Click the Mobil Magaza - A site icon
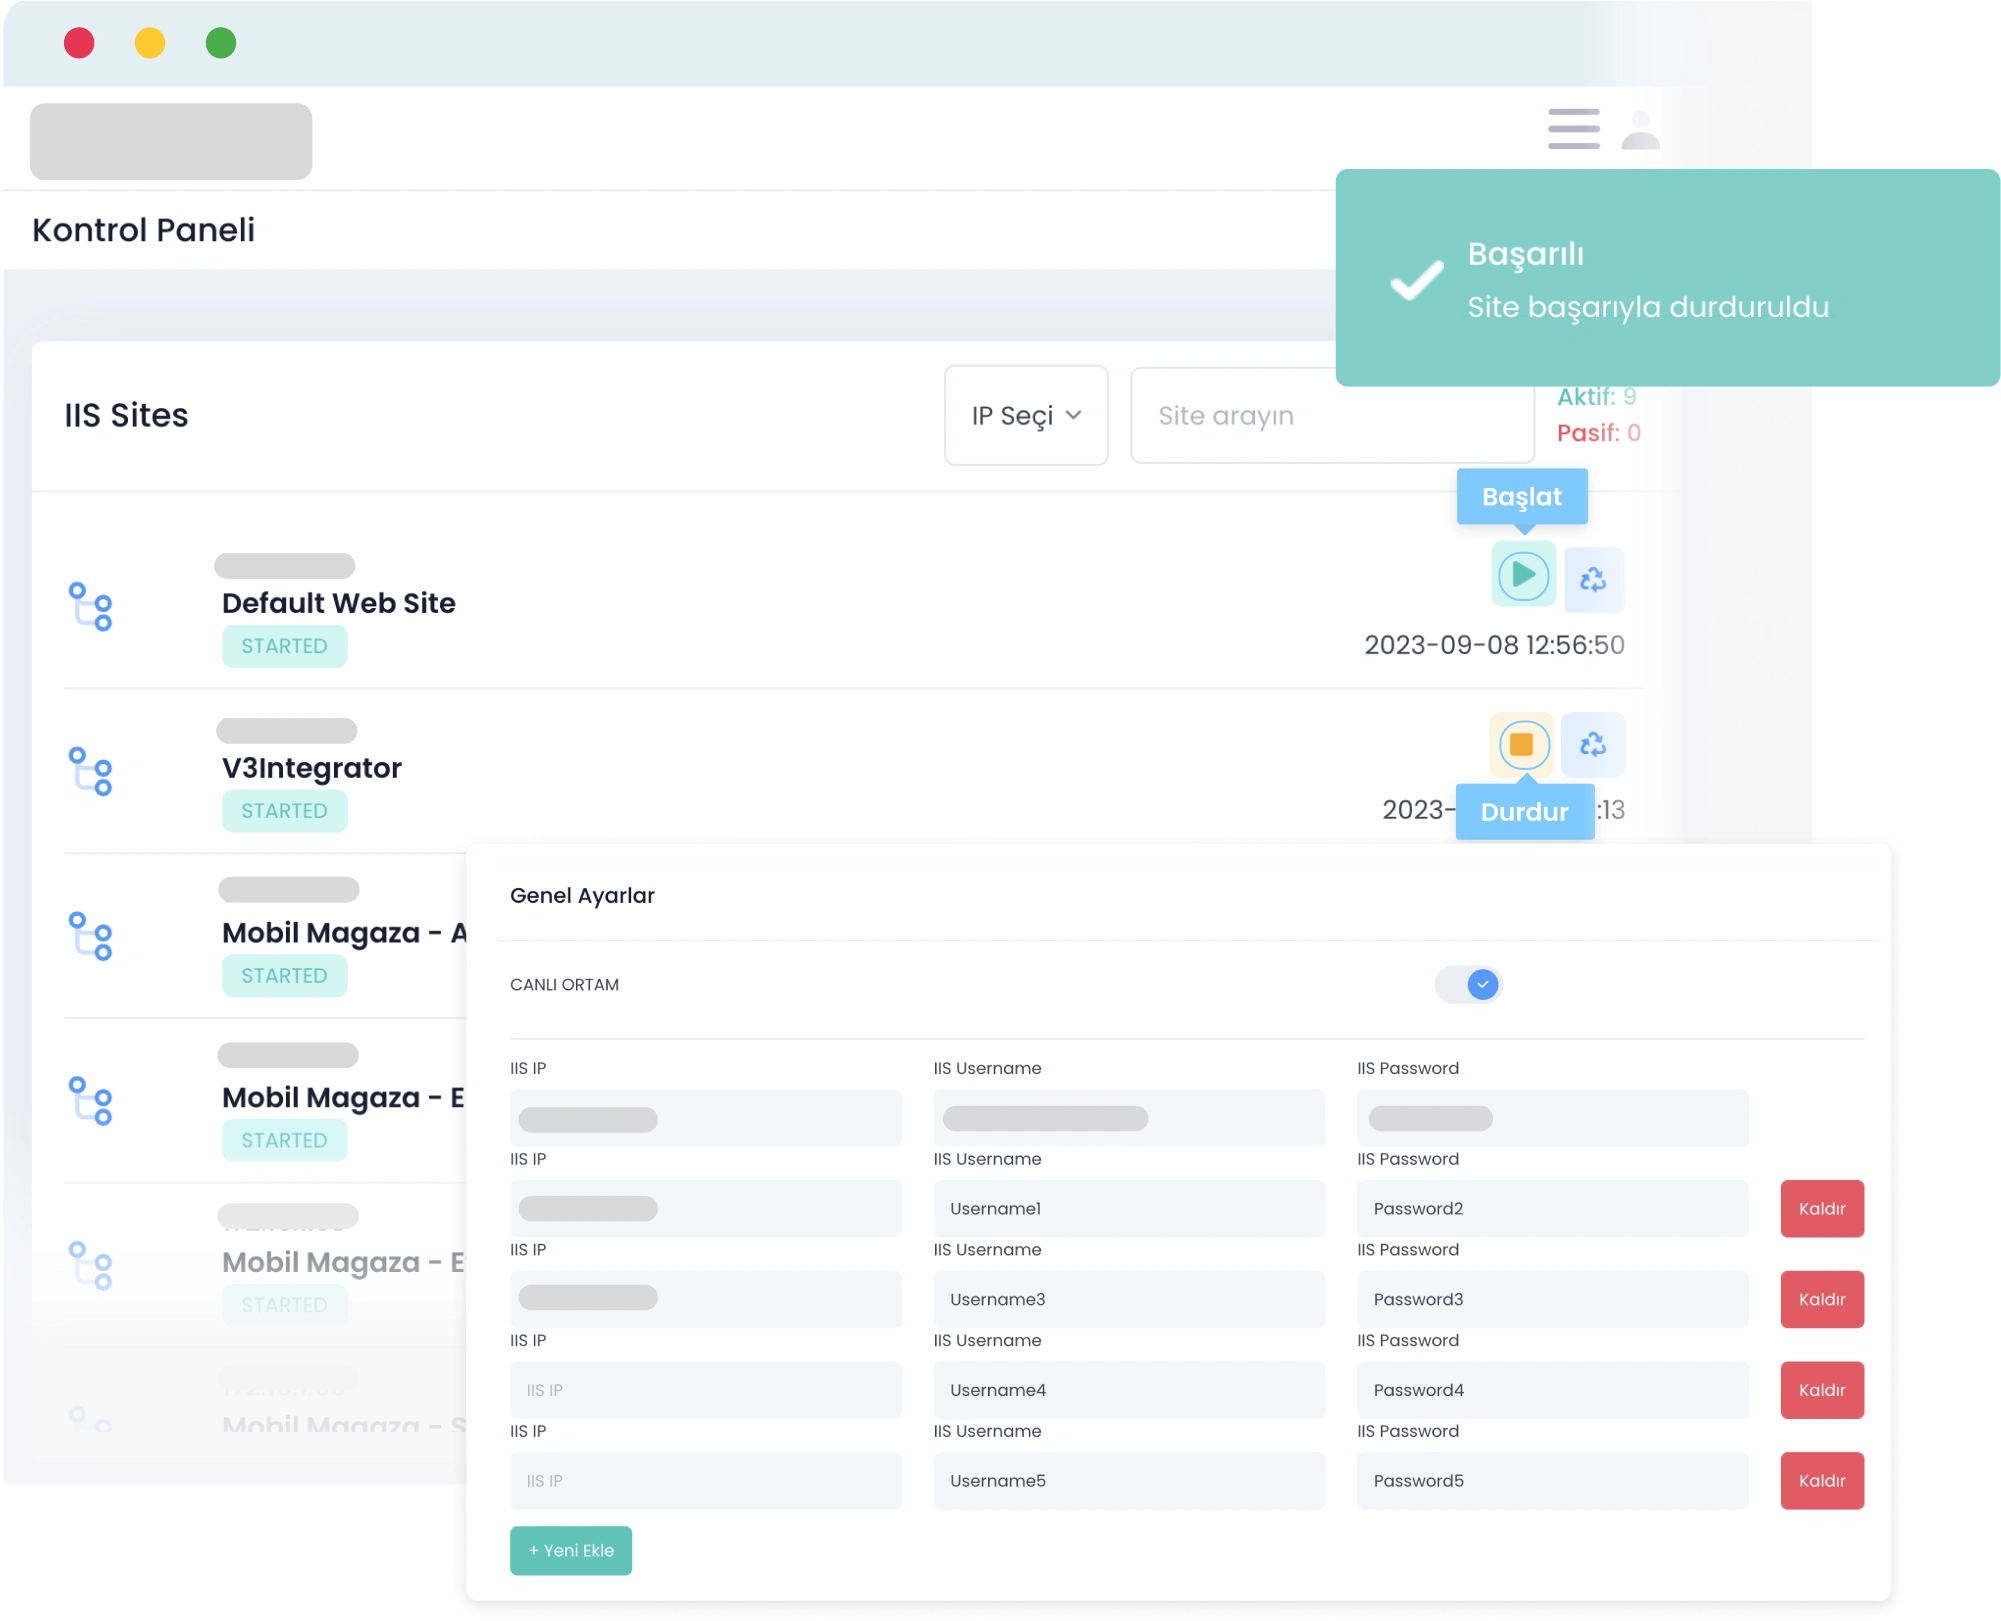This screenshot has width=2001, height=1621. (x=91, y=937)
